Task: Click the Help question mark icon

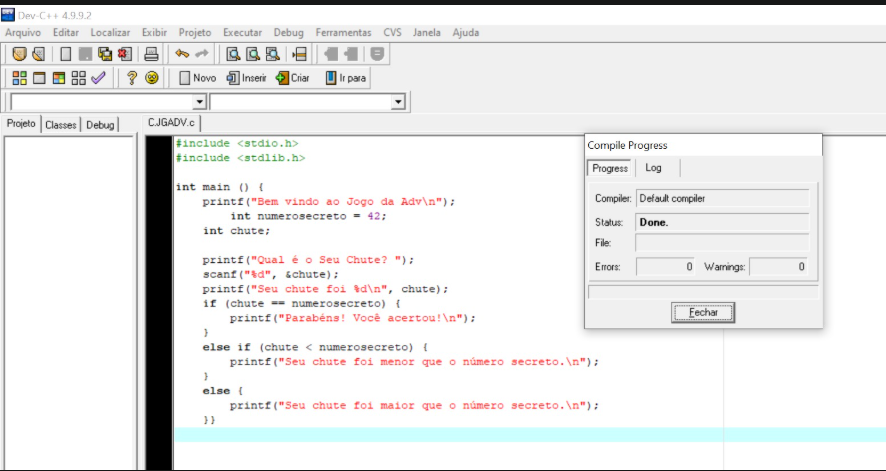Action: click(132, 78)
